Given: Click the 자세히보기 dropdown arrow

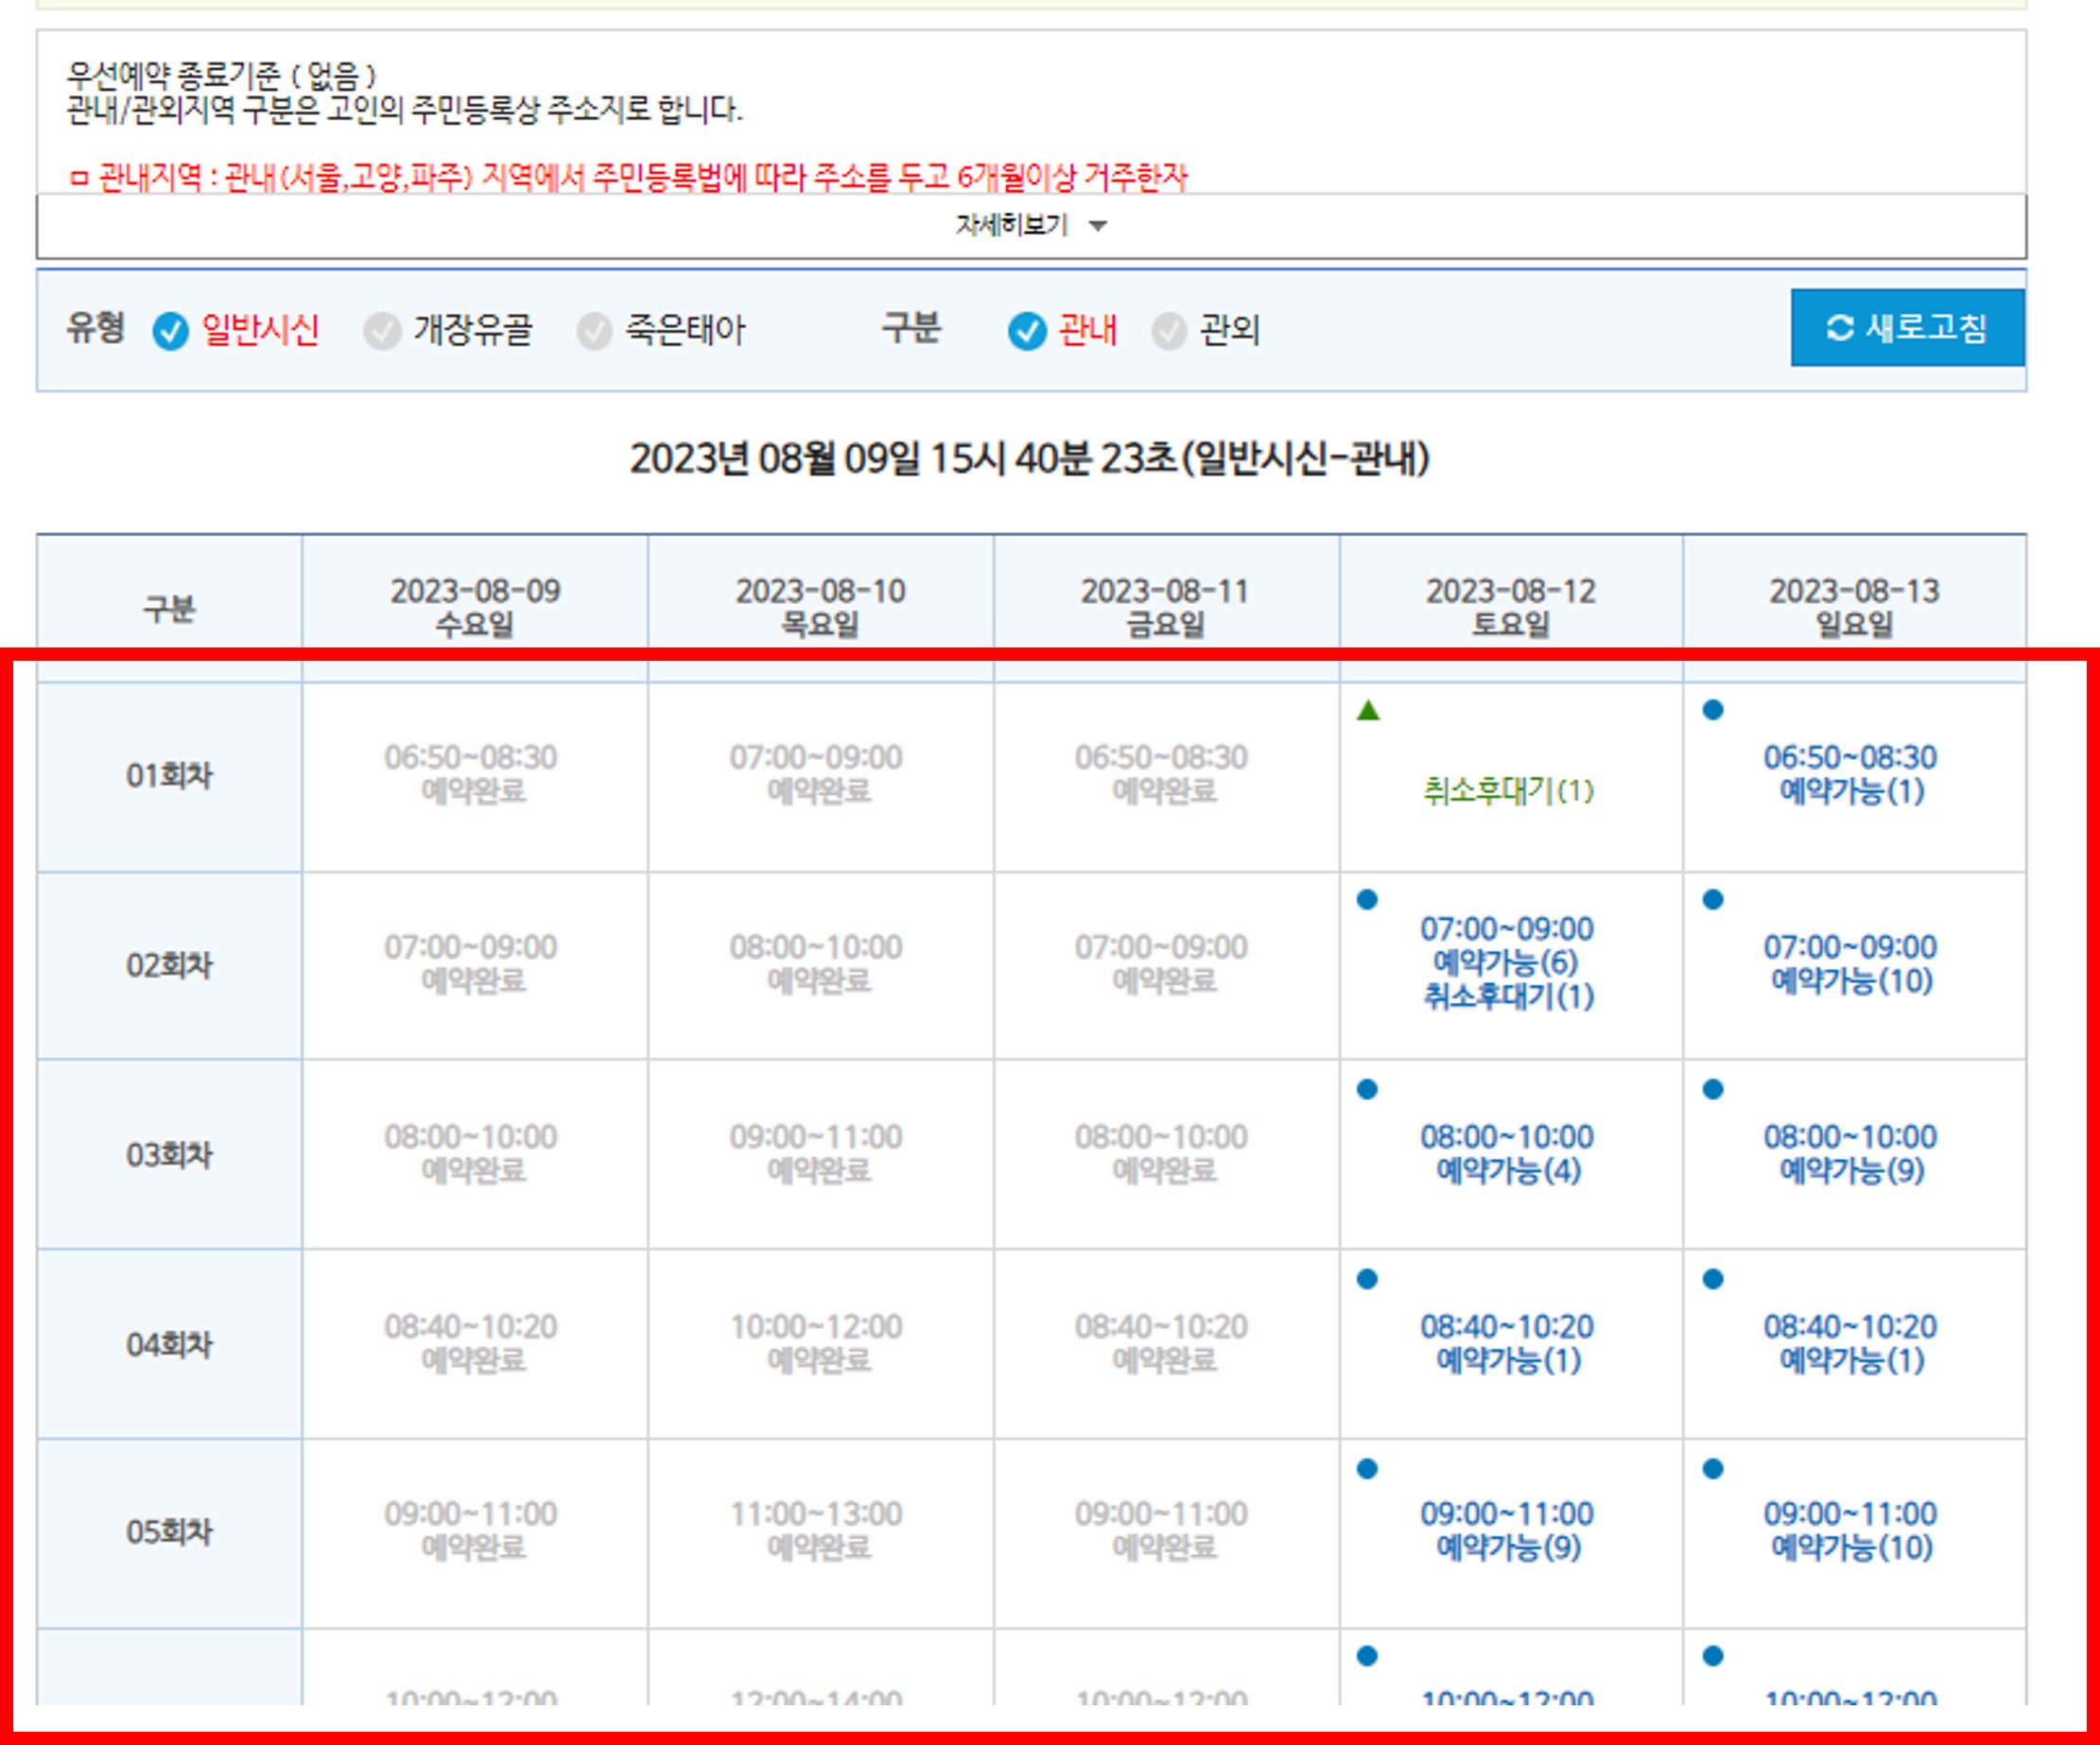Looking at the screenshot, I should click(1098, 226).
